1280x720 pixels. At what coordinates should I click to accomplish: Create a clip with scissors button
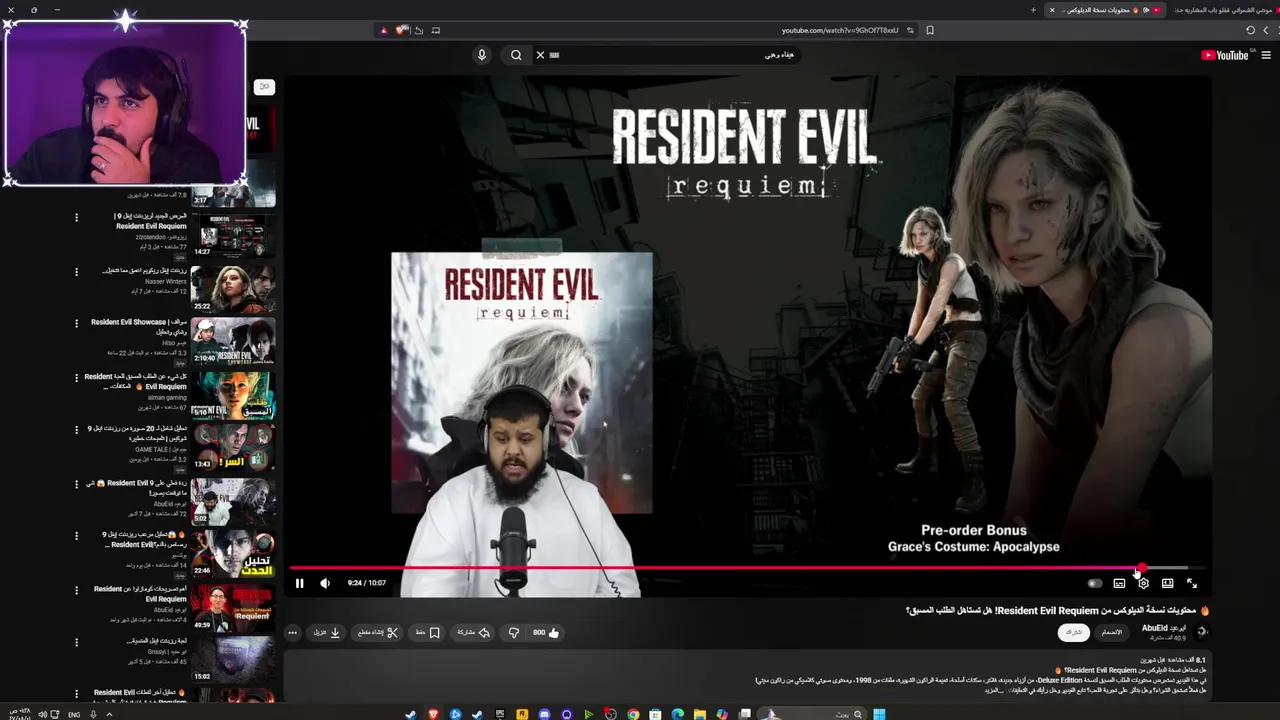pos(378,632)
